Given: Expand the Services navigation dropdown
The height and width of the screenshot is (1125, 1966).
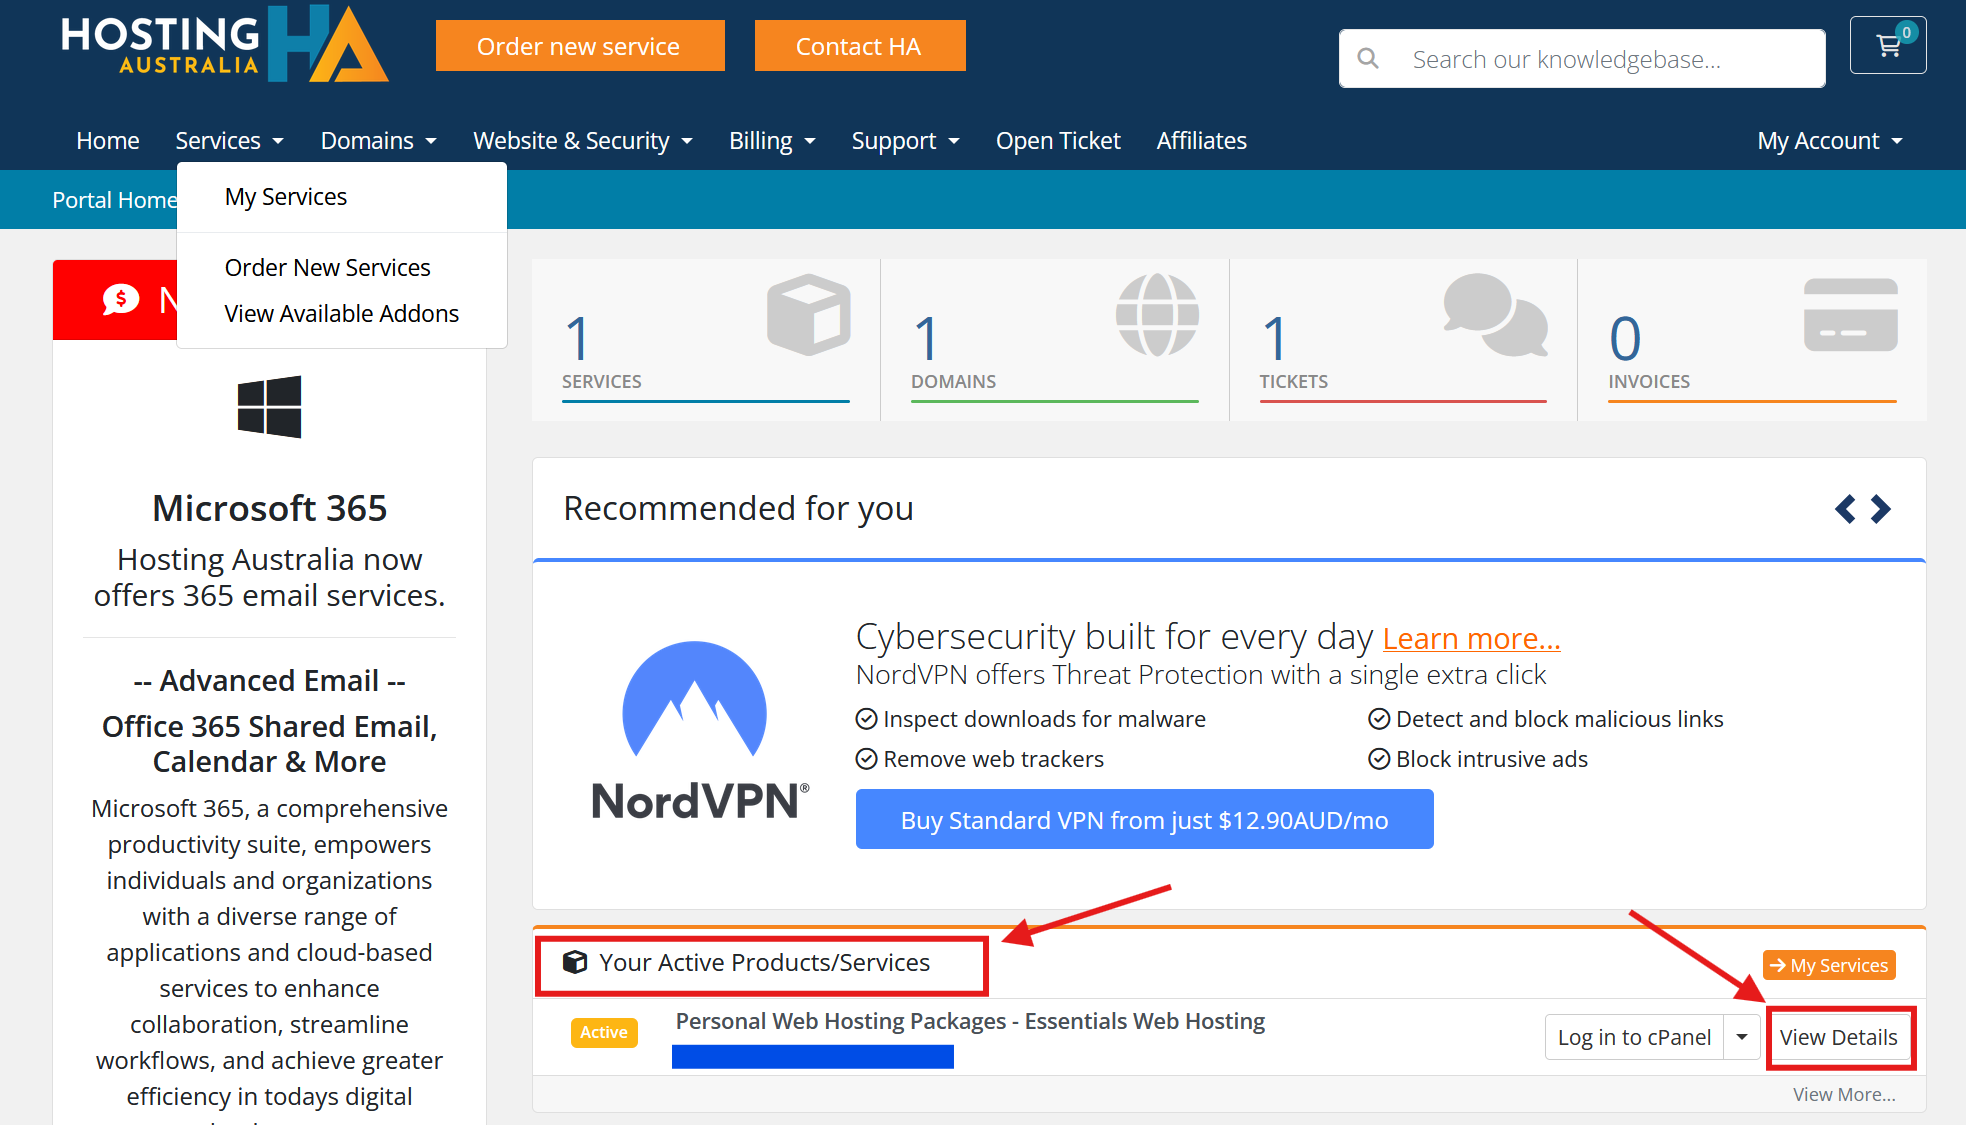Looking at the screenshot, I should [229, 141].
